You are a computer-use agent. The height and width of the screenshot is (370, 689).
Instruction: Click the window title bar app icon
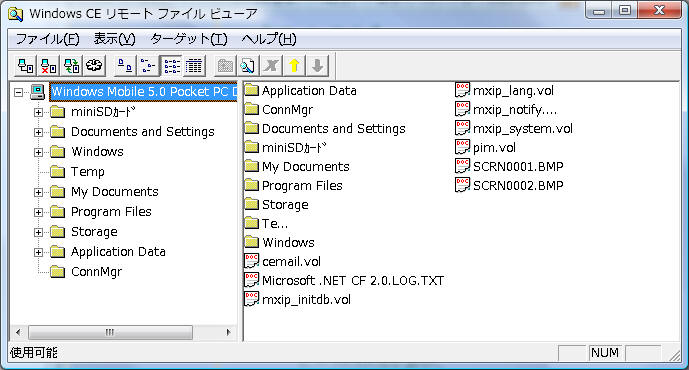[16, 14]
